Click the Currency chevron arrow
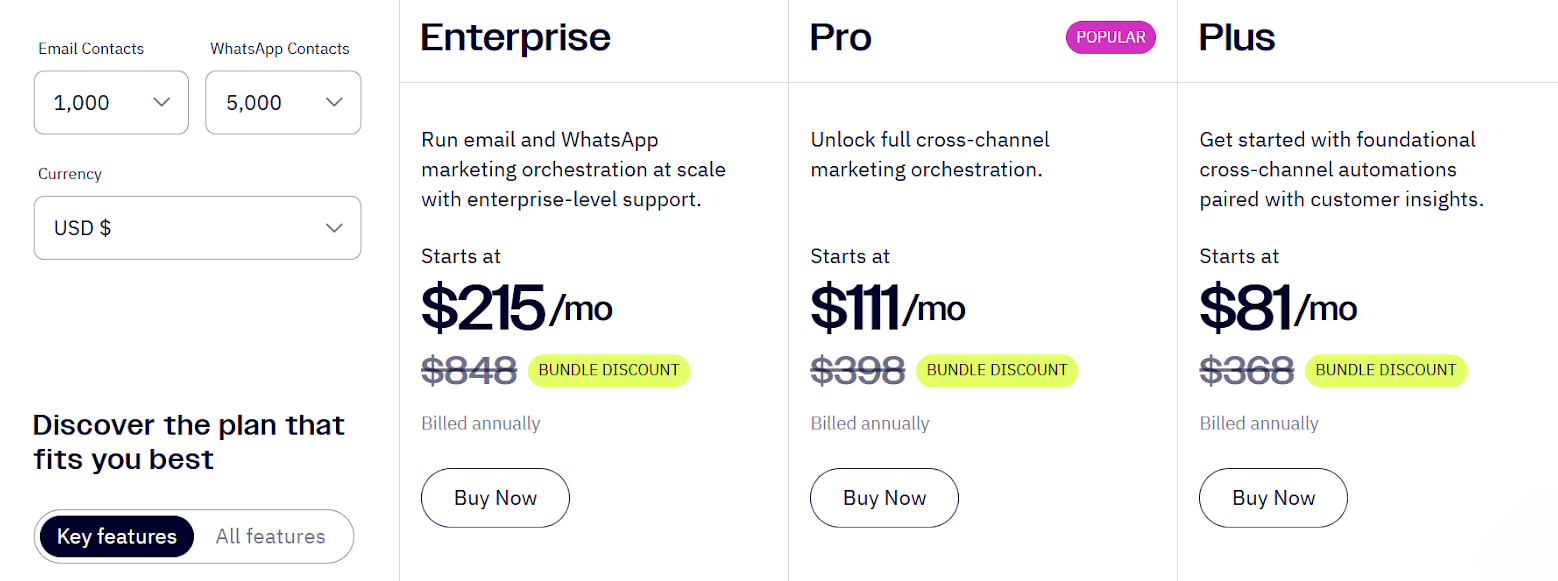Screen dimensions: 1558x581 click(335, 228)
